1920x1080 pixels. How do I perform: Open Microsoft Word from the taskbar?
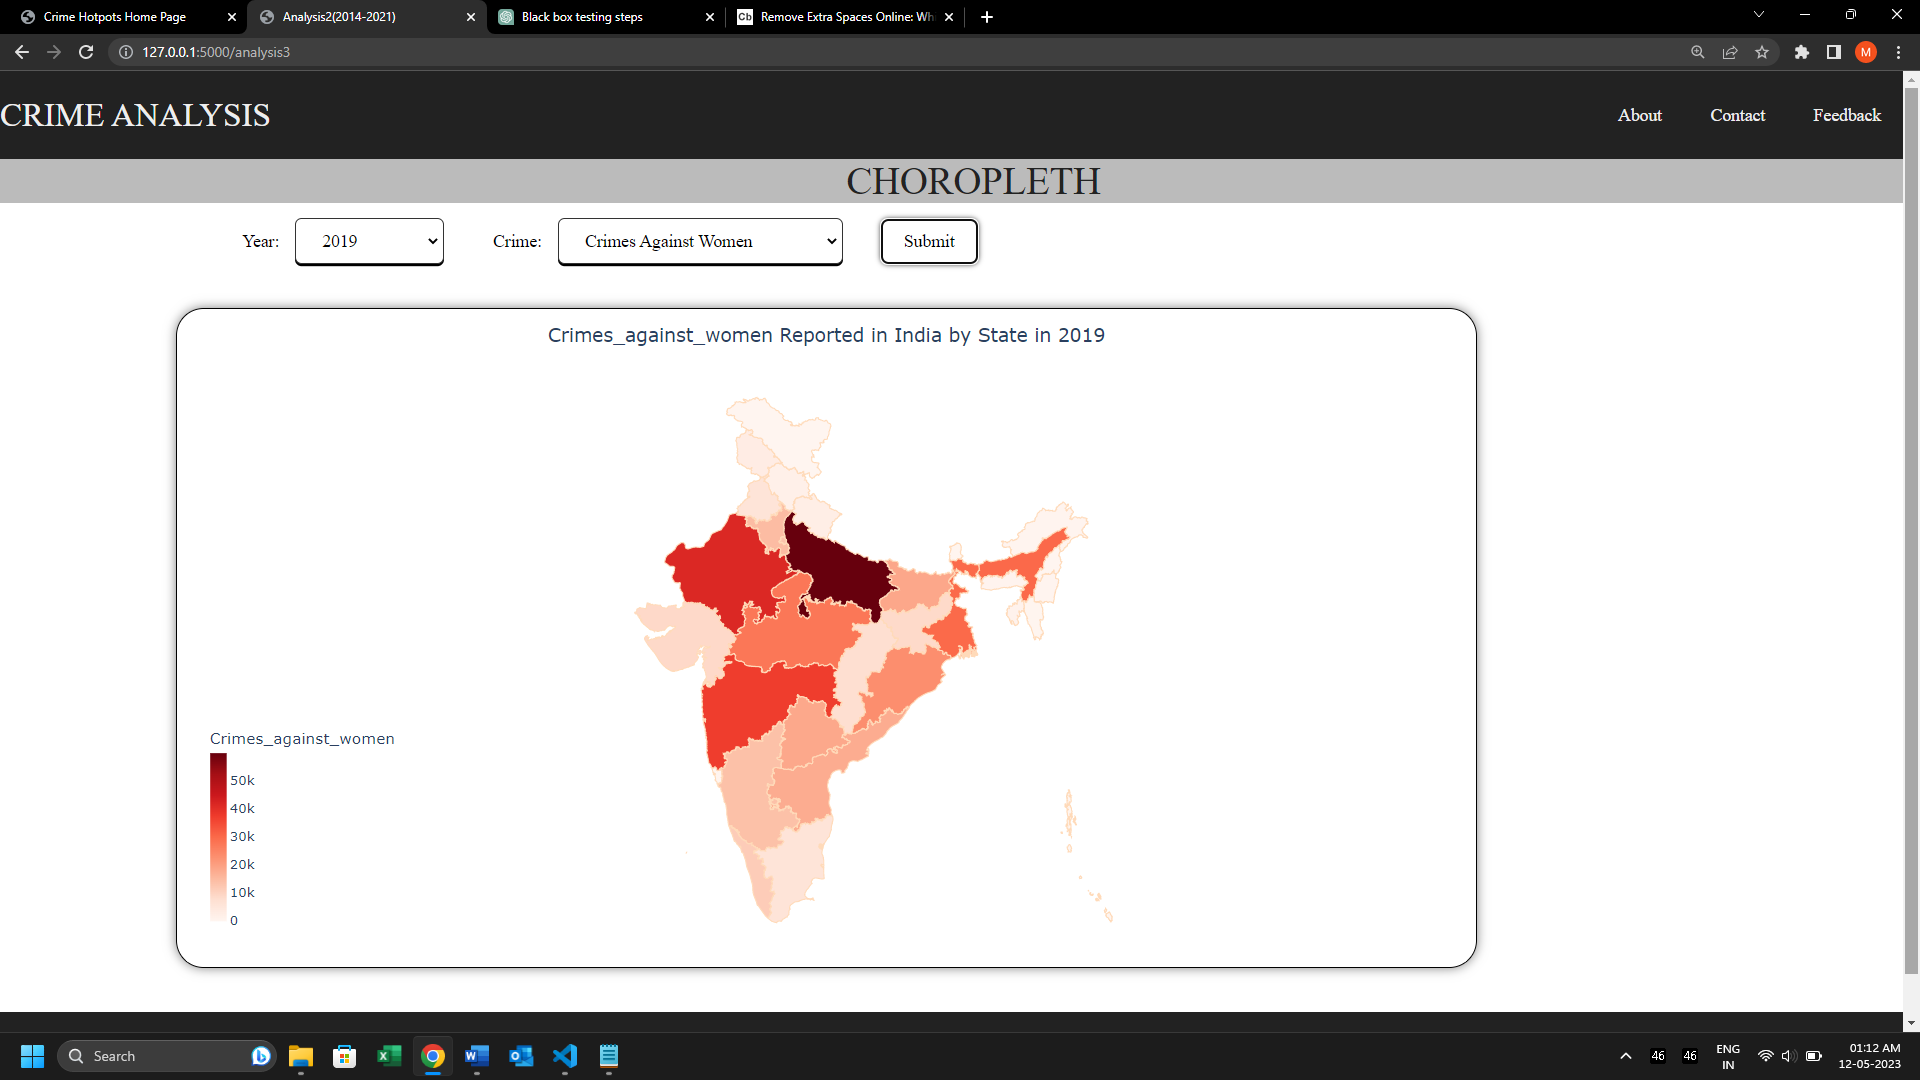tap(477, 1056)
